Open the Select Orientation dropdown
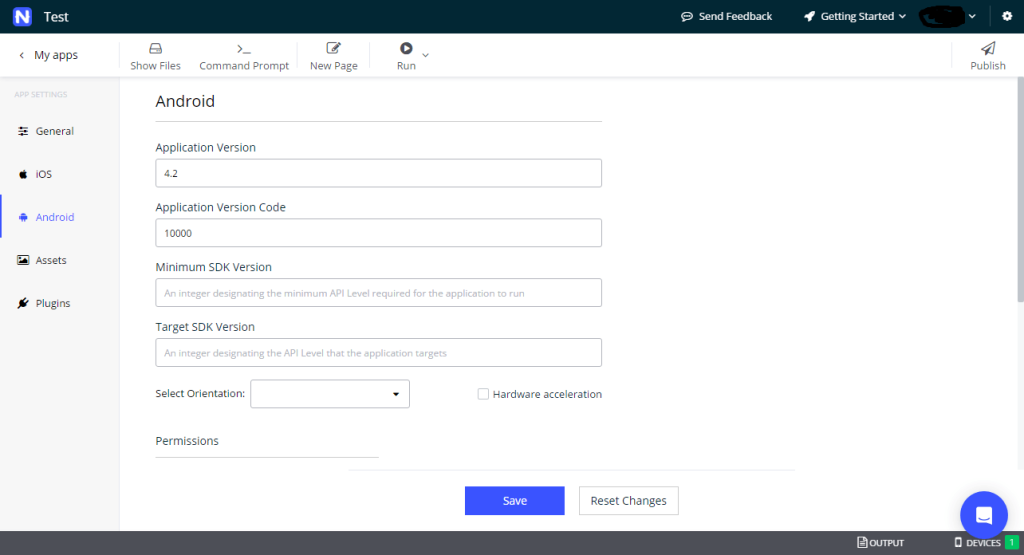 click(x=330, y=394)
